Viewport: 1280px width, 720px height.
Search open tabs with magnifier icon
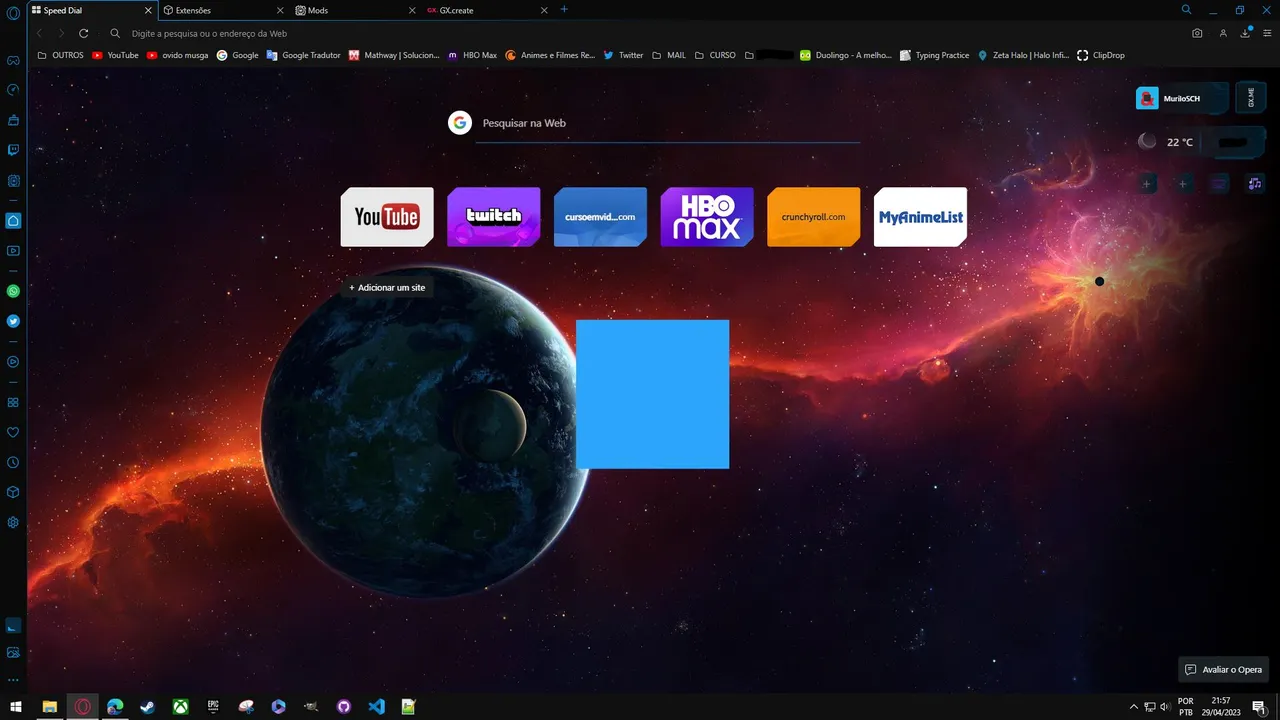point(1186,9)
